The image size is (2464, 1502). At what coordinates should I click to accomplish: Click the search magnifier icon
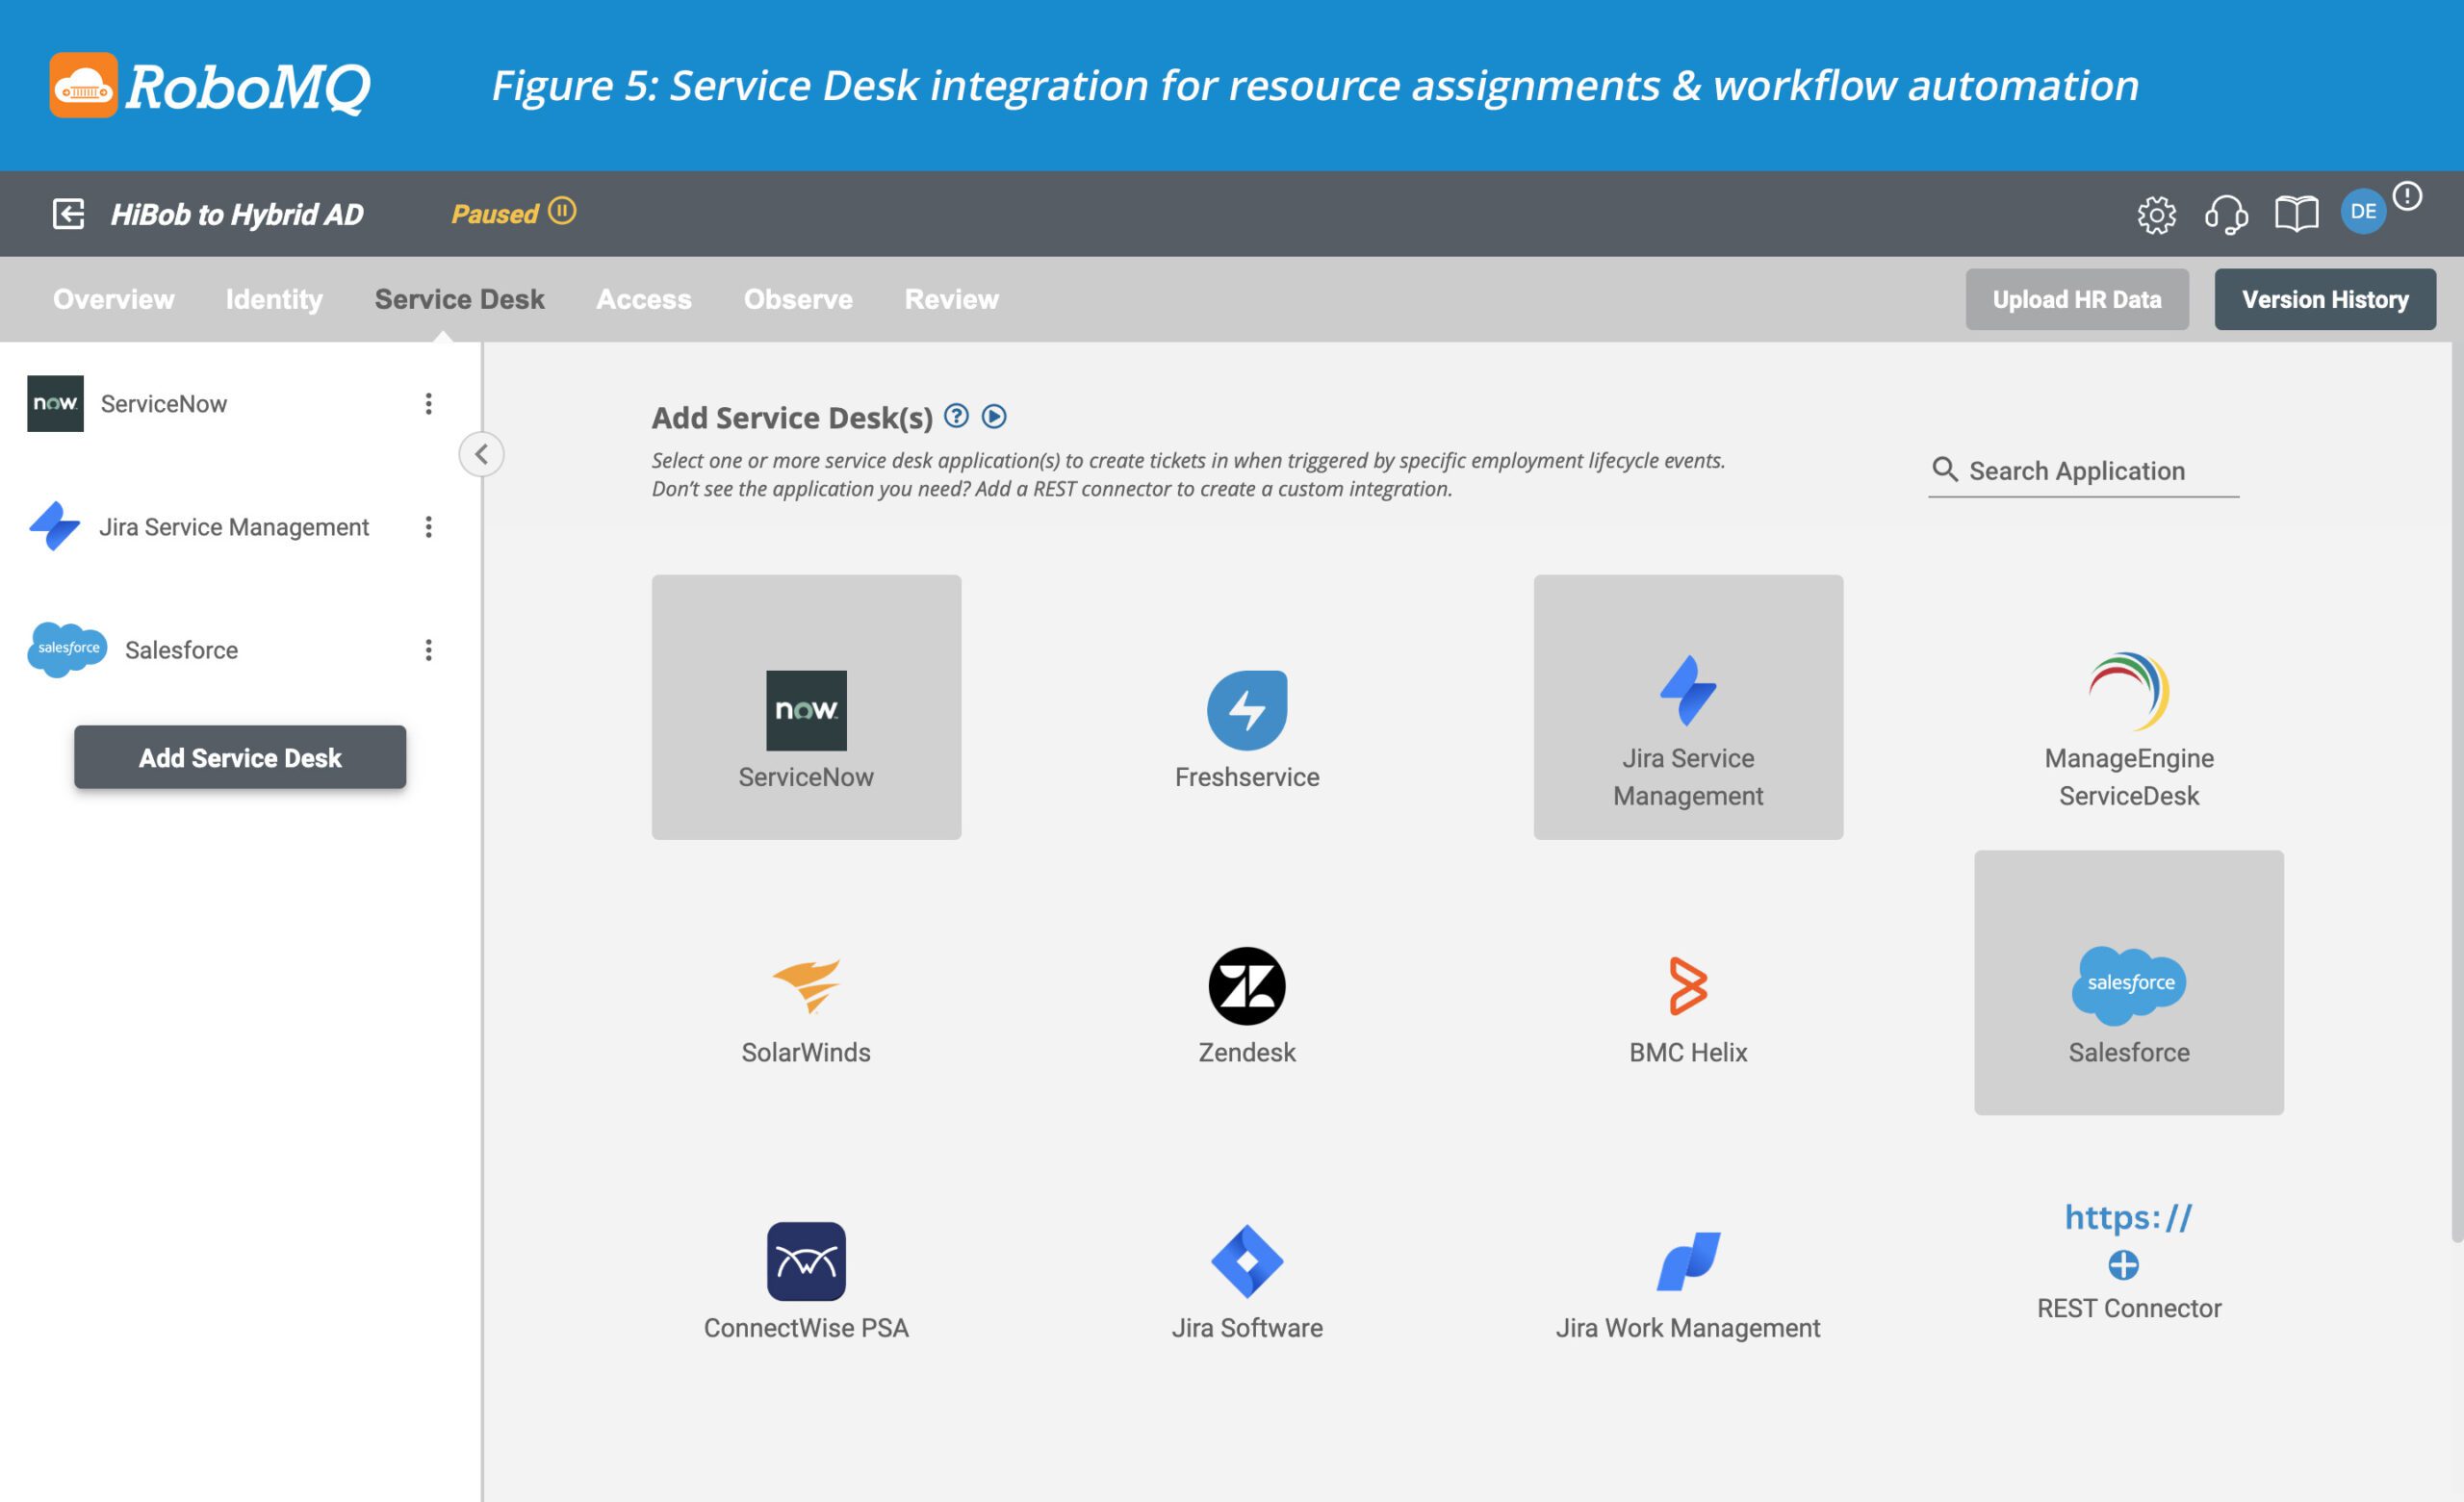click(1944, 469)
